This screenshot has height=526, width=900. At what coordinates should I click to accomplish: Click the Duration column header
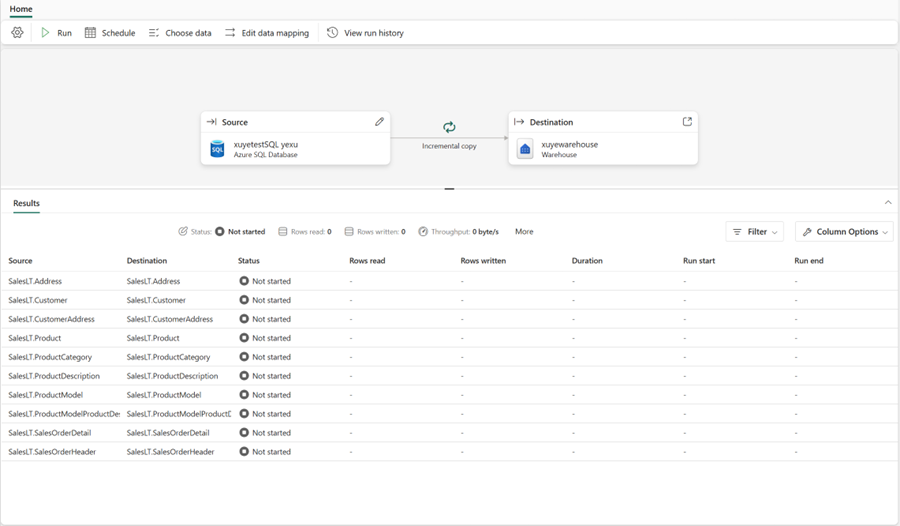[587, 261]
